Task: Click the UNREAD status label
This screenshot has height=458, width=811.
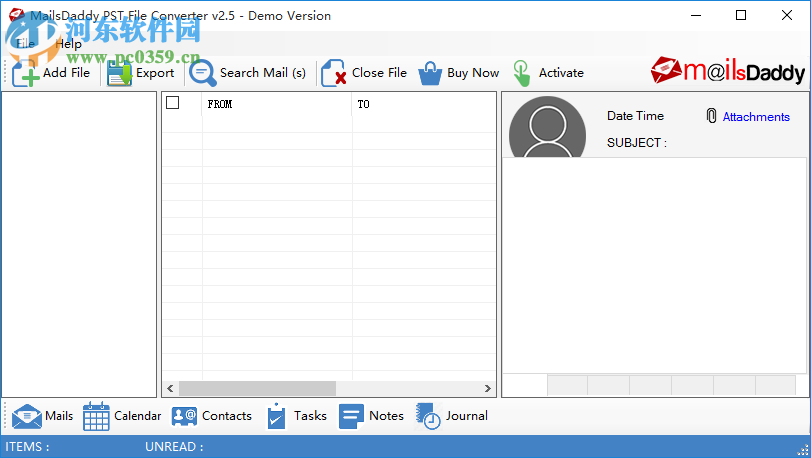Action: point(174,447)
